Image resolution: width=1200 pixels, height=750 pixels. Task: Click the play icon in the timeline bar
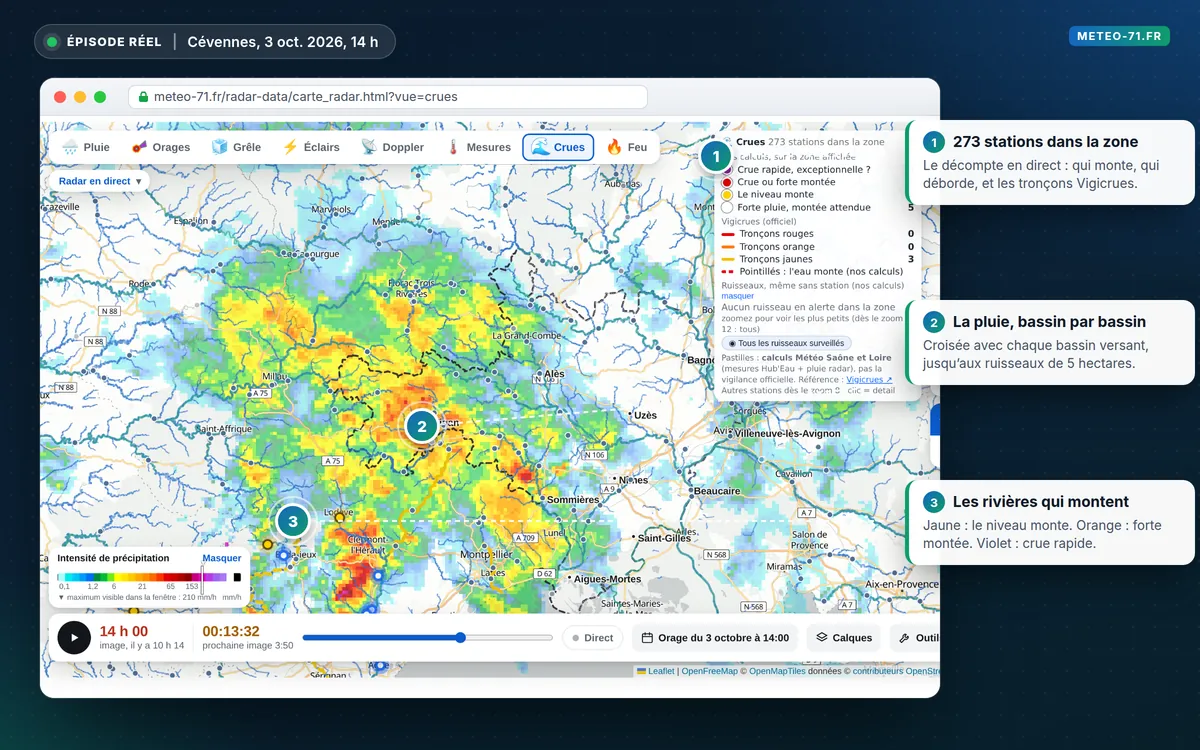tap(74, 637)
